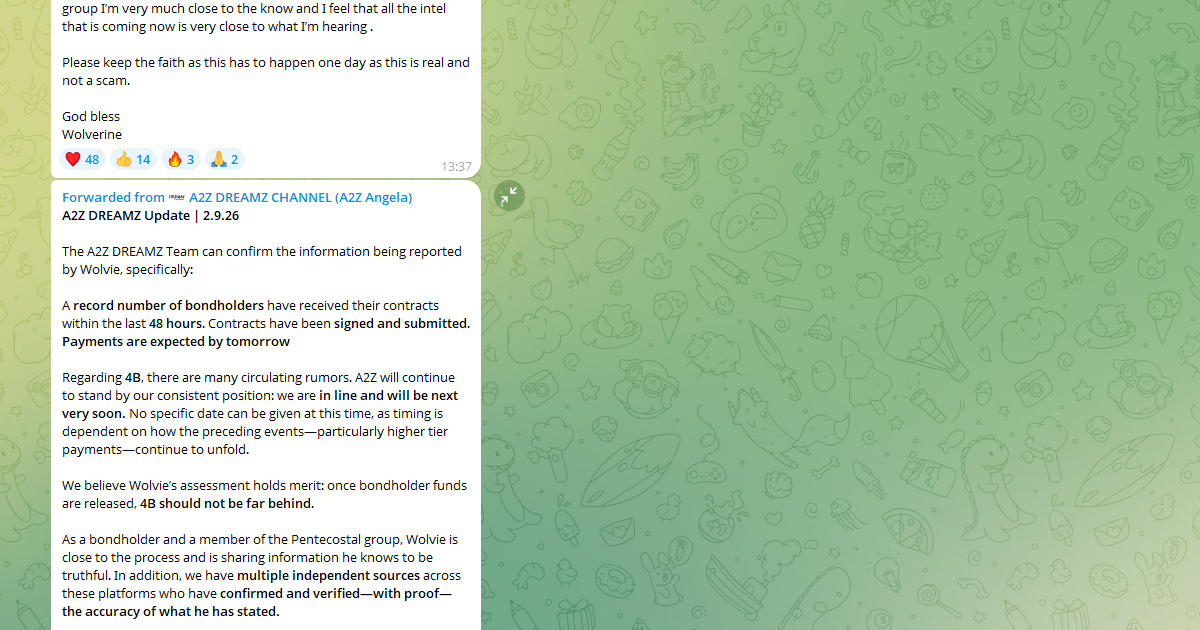The height and width of the screenshot is (630, 1200).
Task: Toggle the thumbs up reaction (14)
Action: [133, 159]
